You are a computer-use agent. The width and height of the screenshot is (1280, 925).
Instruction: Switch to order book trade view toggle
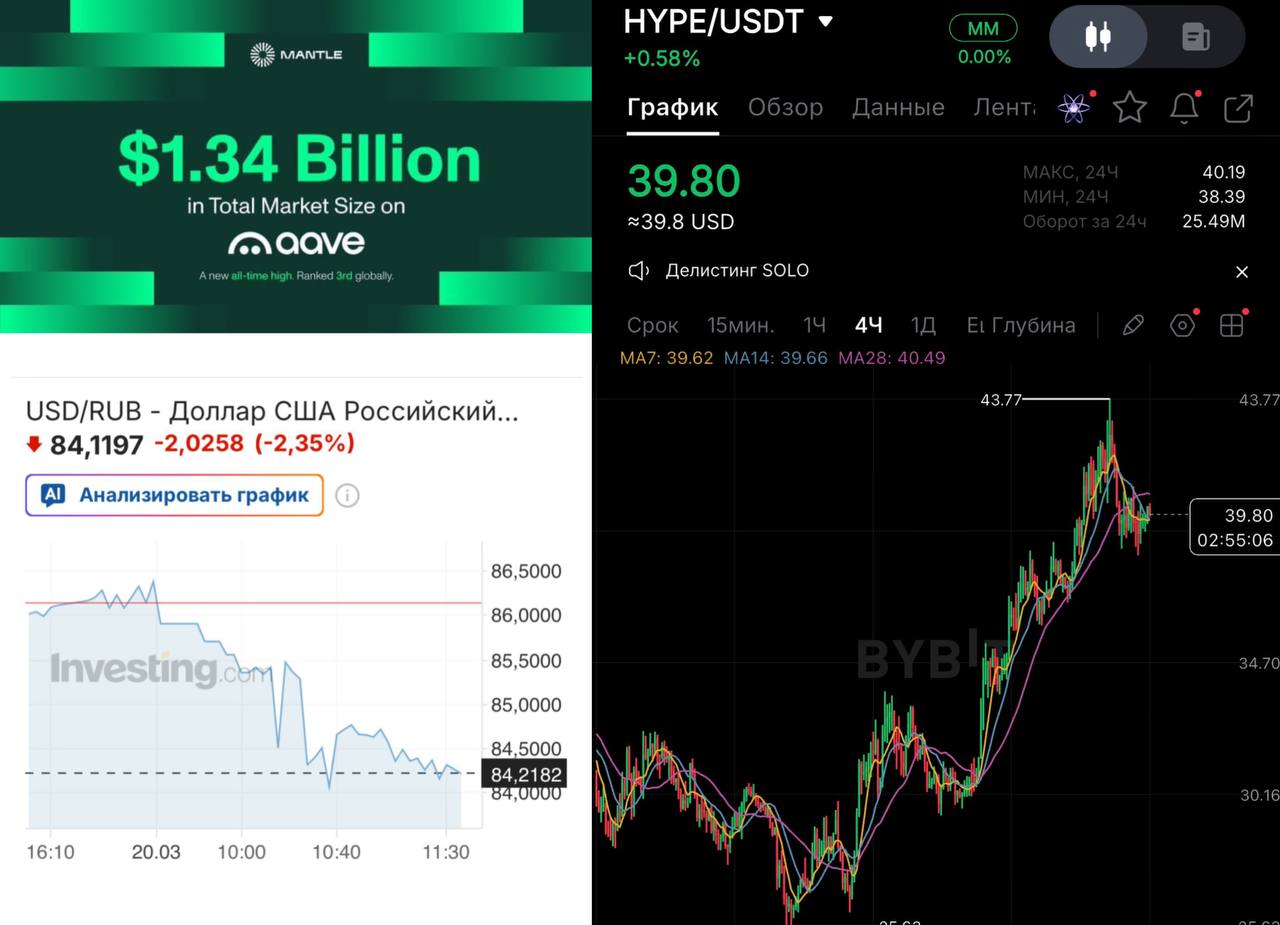coord(1195,37)
